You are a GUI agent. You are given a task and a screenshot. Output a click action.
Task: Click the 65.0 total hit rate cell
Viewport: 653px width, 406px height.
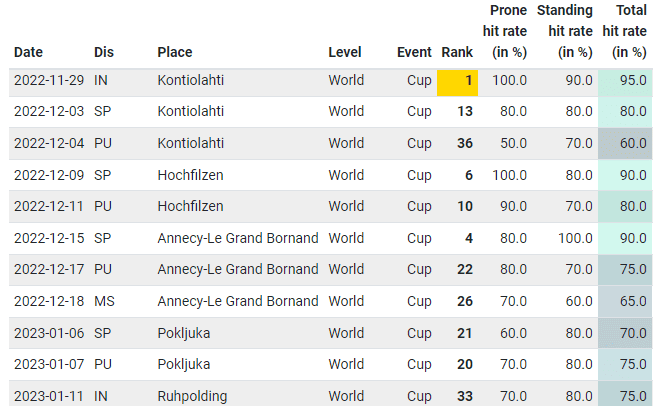(626, 301)
